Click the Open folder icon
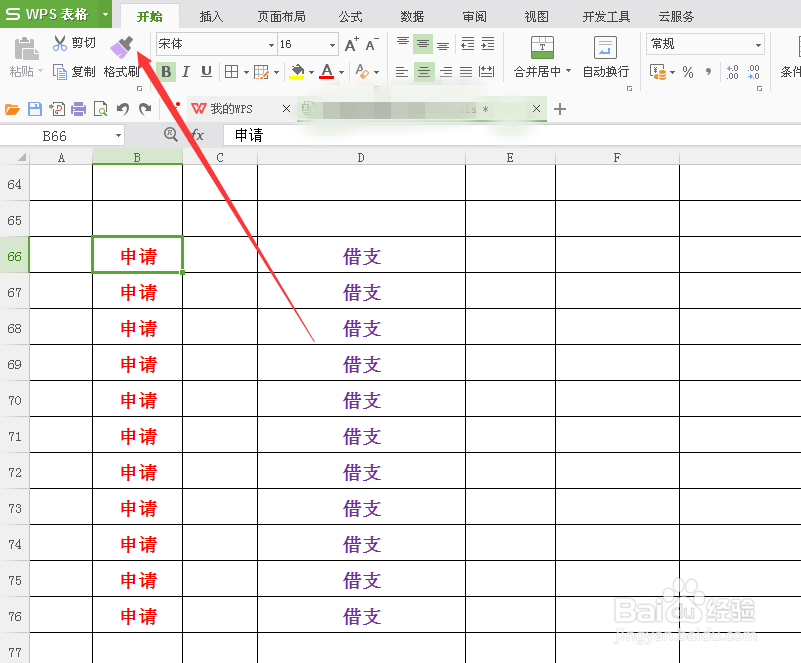The height and width of the screenshot is (663, 801). pos(12,109)
